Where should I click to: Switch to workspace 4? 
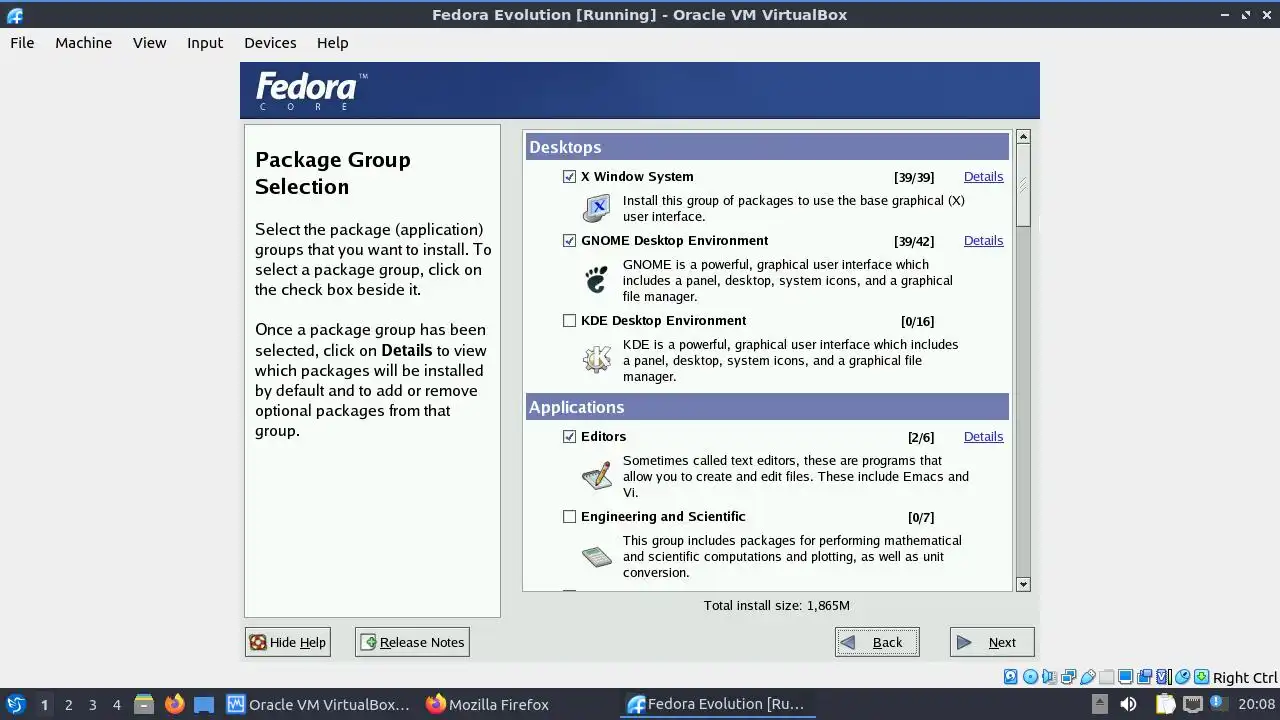[116, 704]
